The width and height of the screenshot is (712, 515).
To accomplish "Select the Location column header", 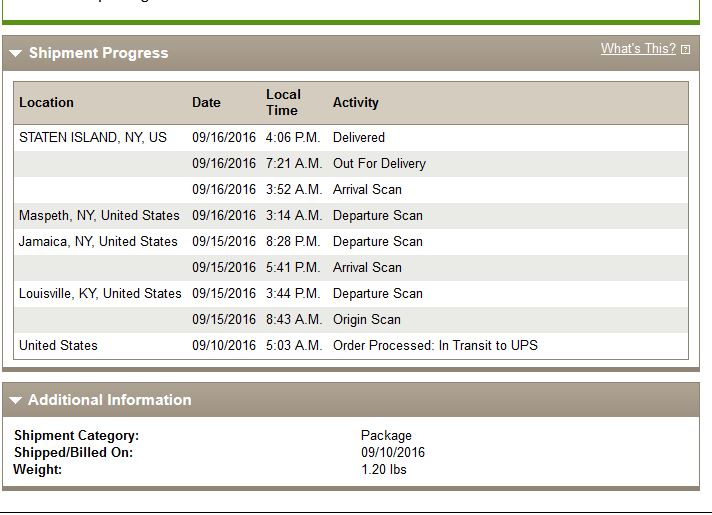I will point(46,103).
